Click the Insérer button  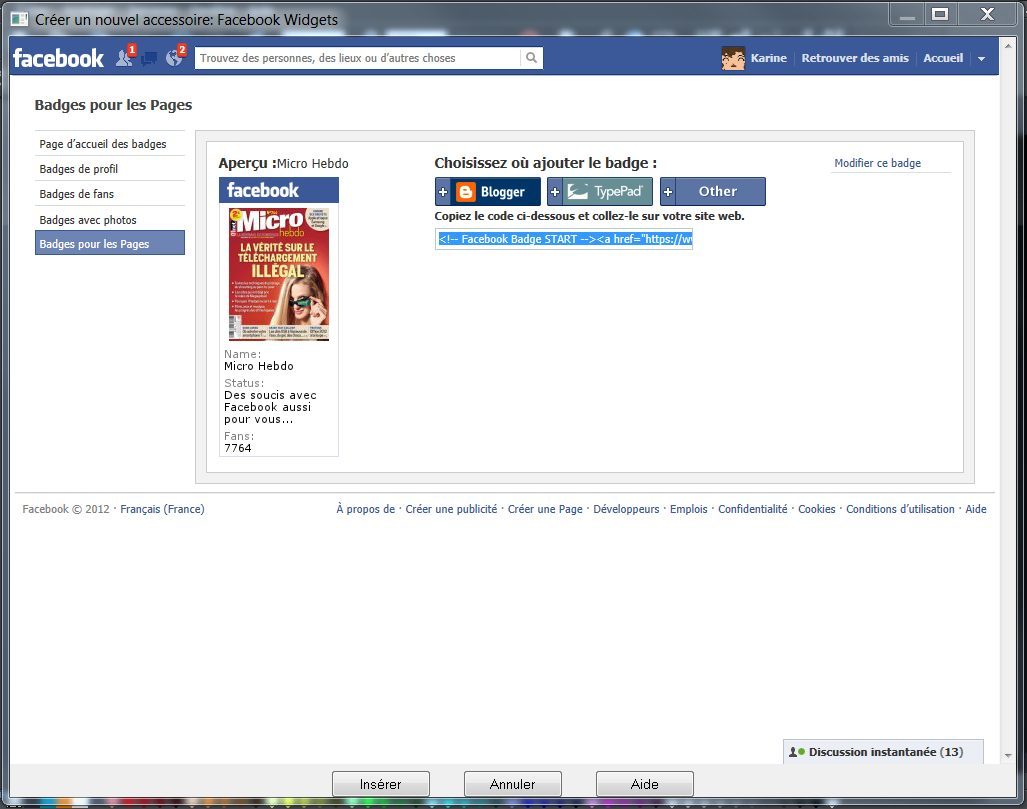click(381, 784)
